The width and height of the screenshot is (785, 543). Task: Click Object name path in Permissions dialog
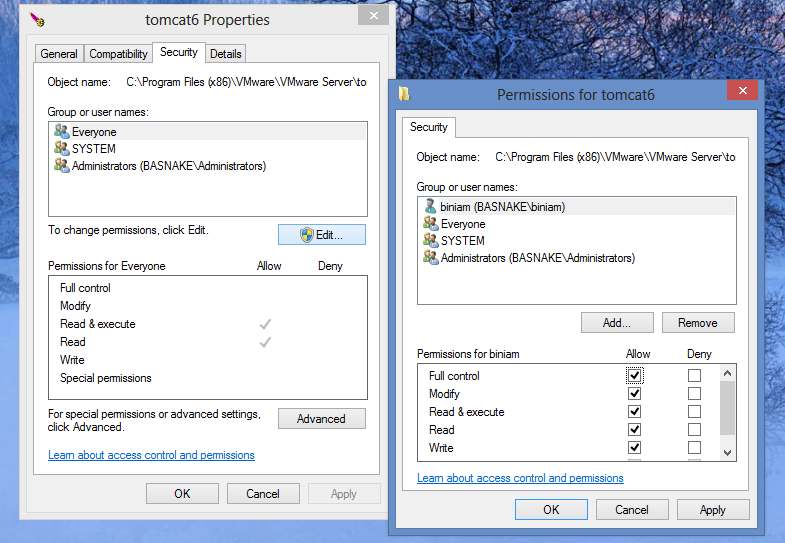[x=615, y=157]
